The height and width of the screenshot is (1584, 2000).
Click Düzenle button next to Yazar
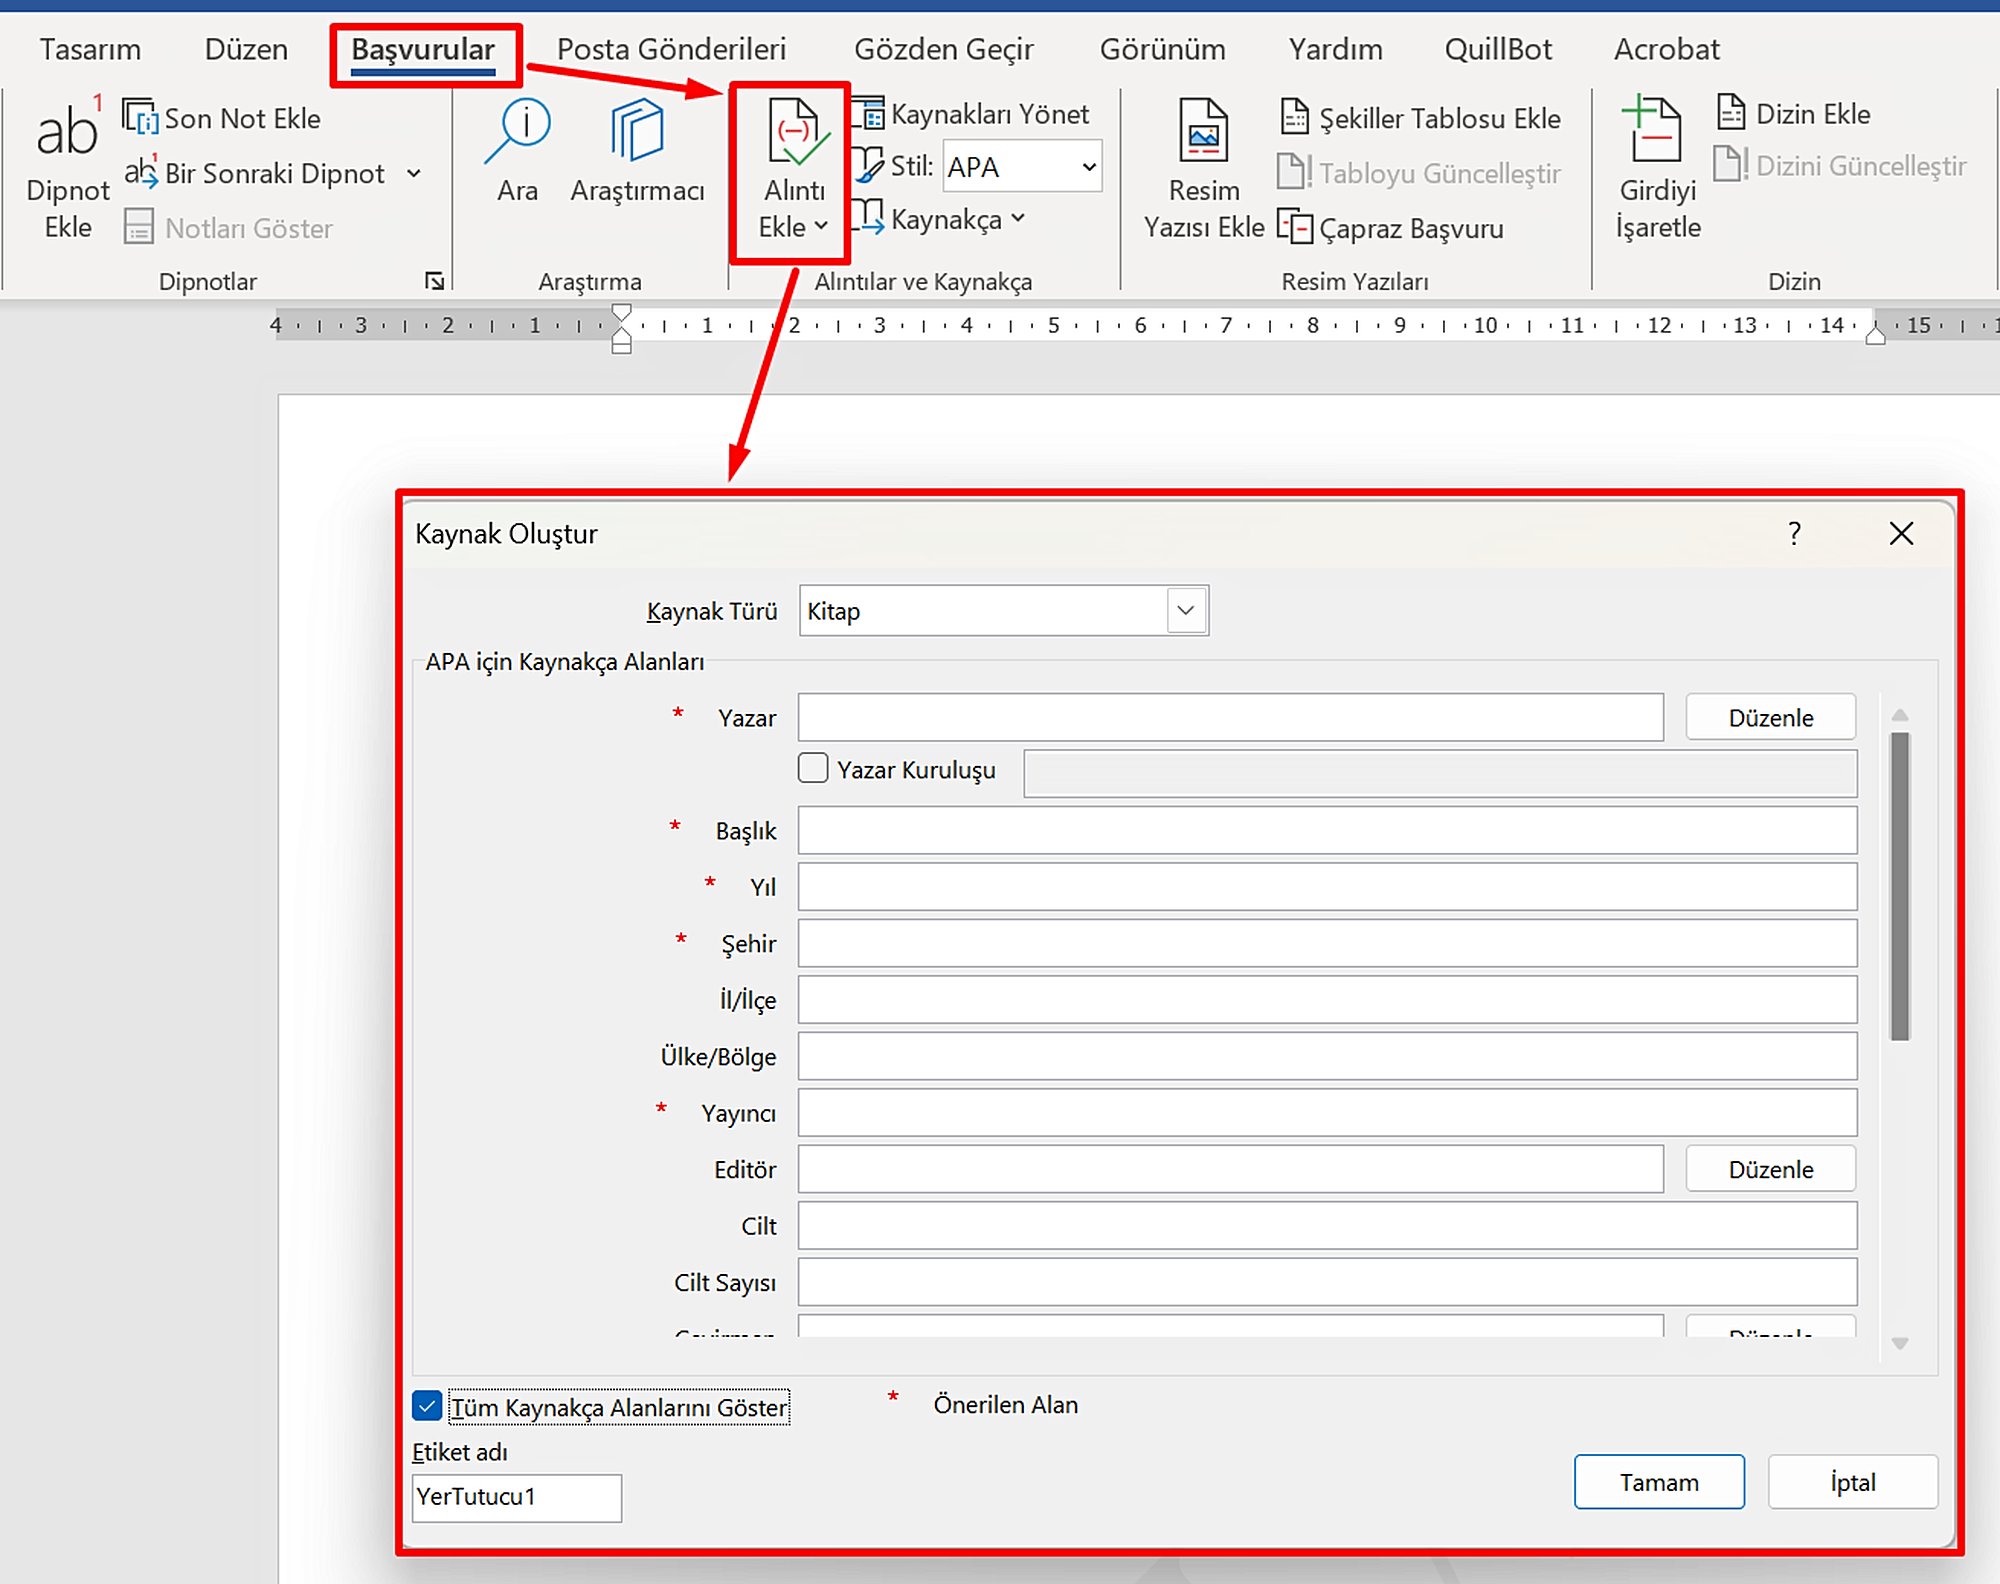[x=1770, y=717]
